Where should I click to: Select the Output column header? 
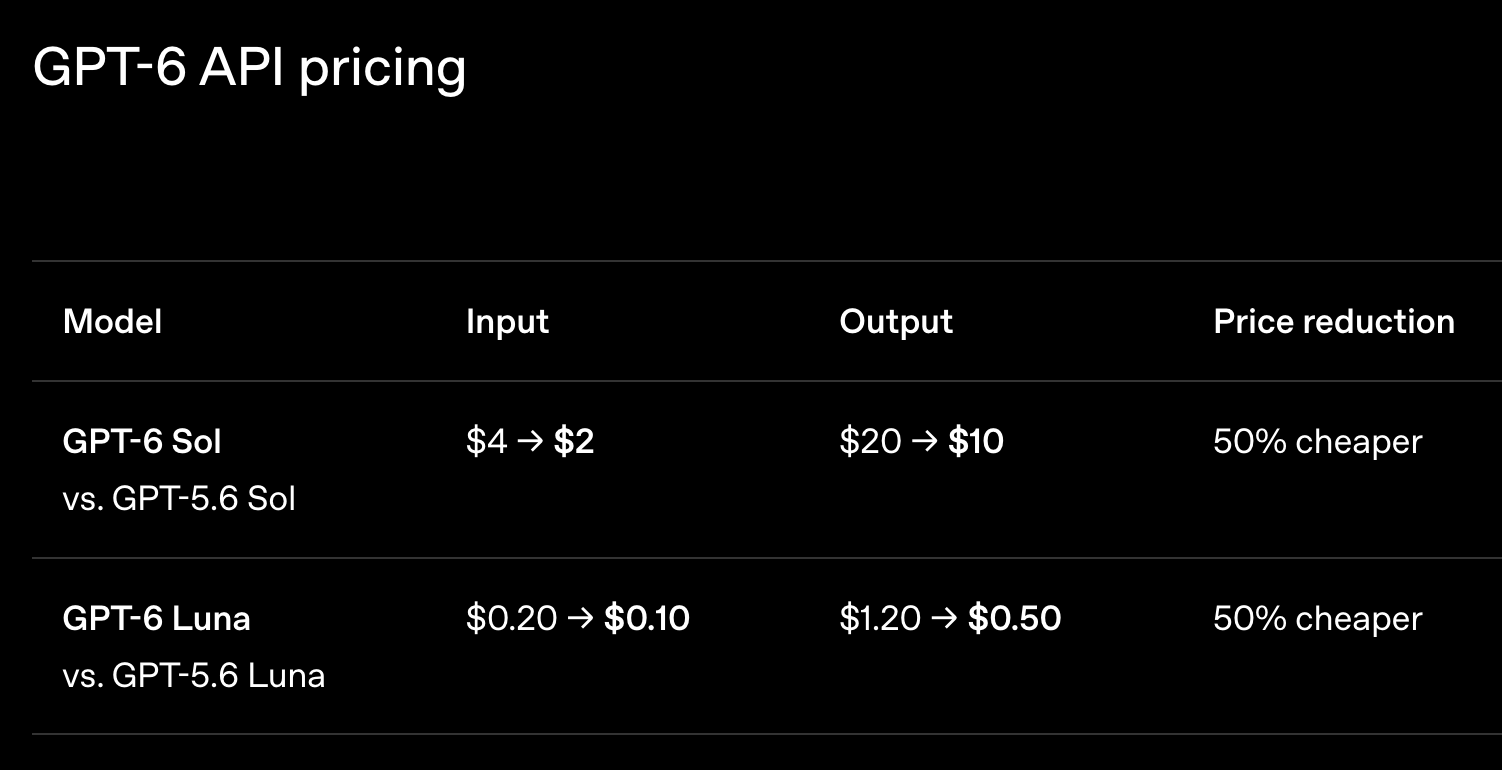[x=896, y=322]
